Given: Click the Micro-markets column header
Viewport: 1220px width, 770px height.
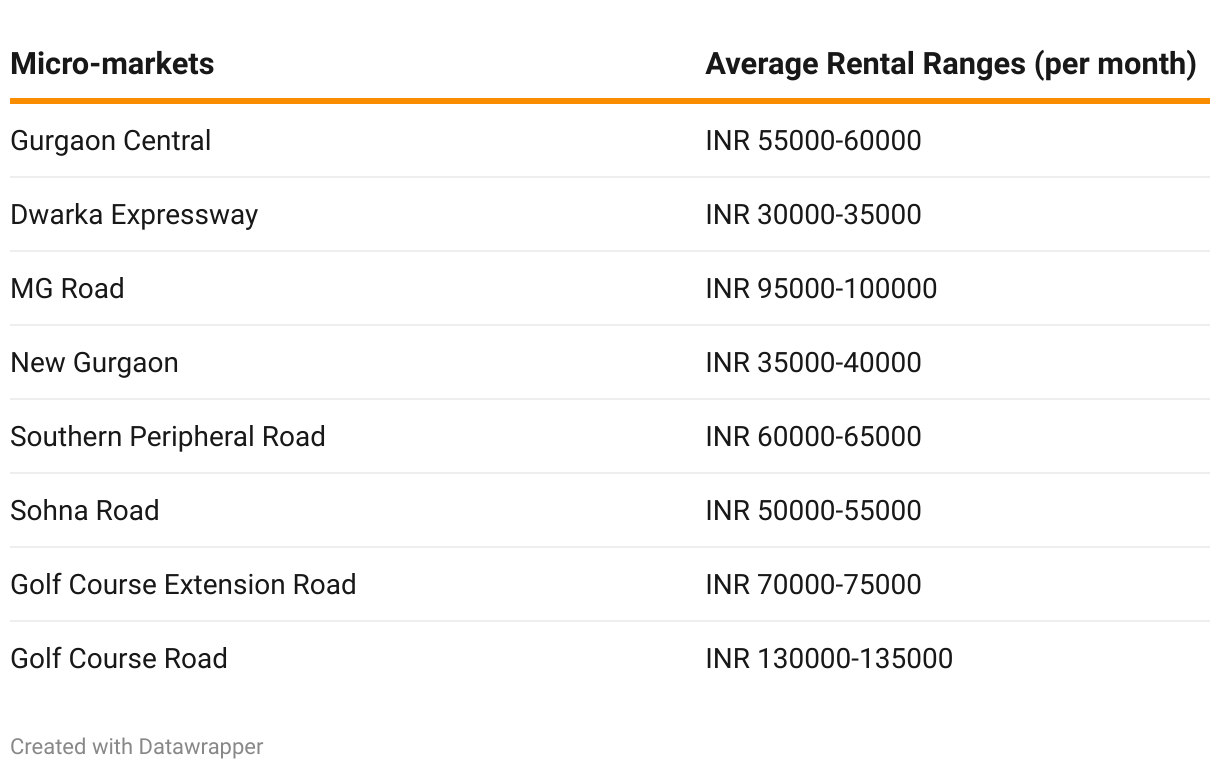Looking at the screenshot, I should [x=112, y=64].
